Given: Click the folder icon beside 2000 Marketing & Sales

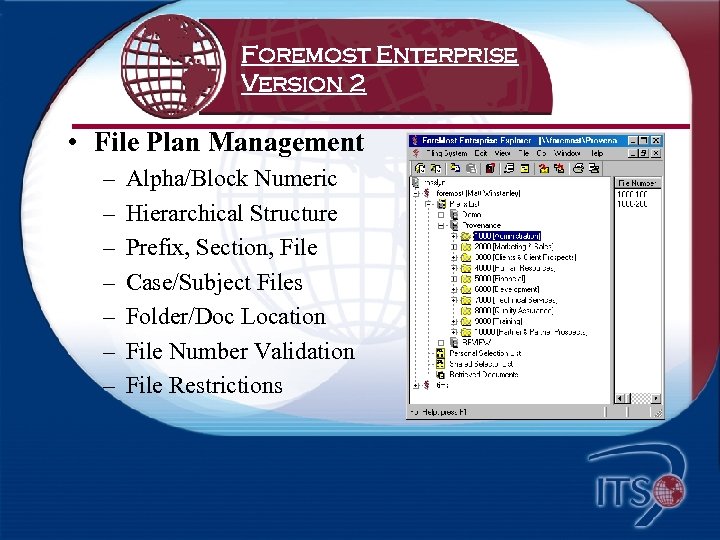Looking at the screenshot, I should click(x=466, y=247).
